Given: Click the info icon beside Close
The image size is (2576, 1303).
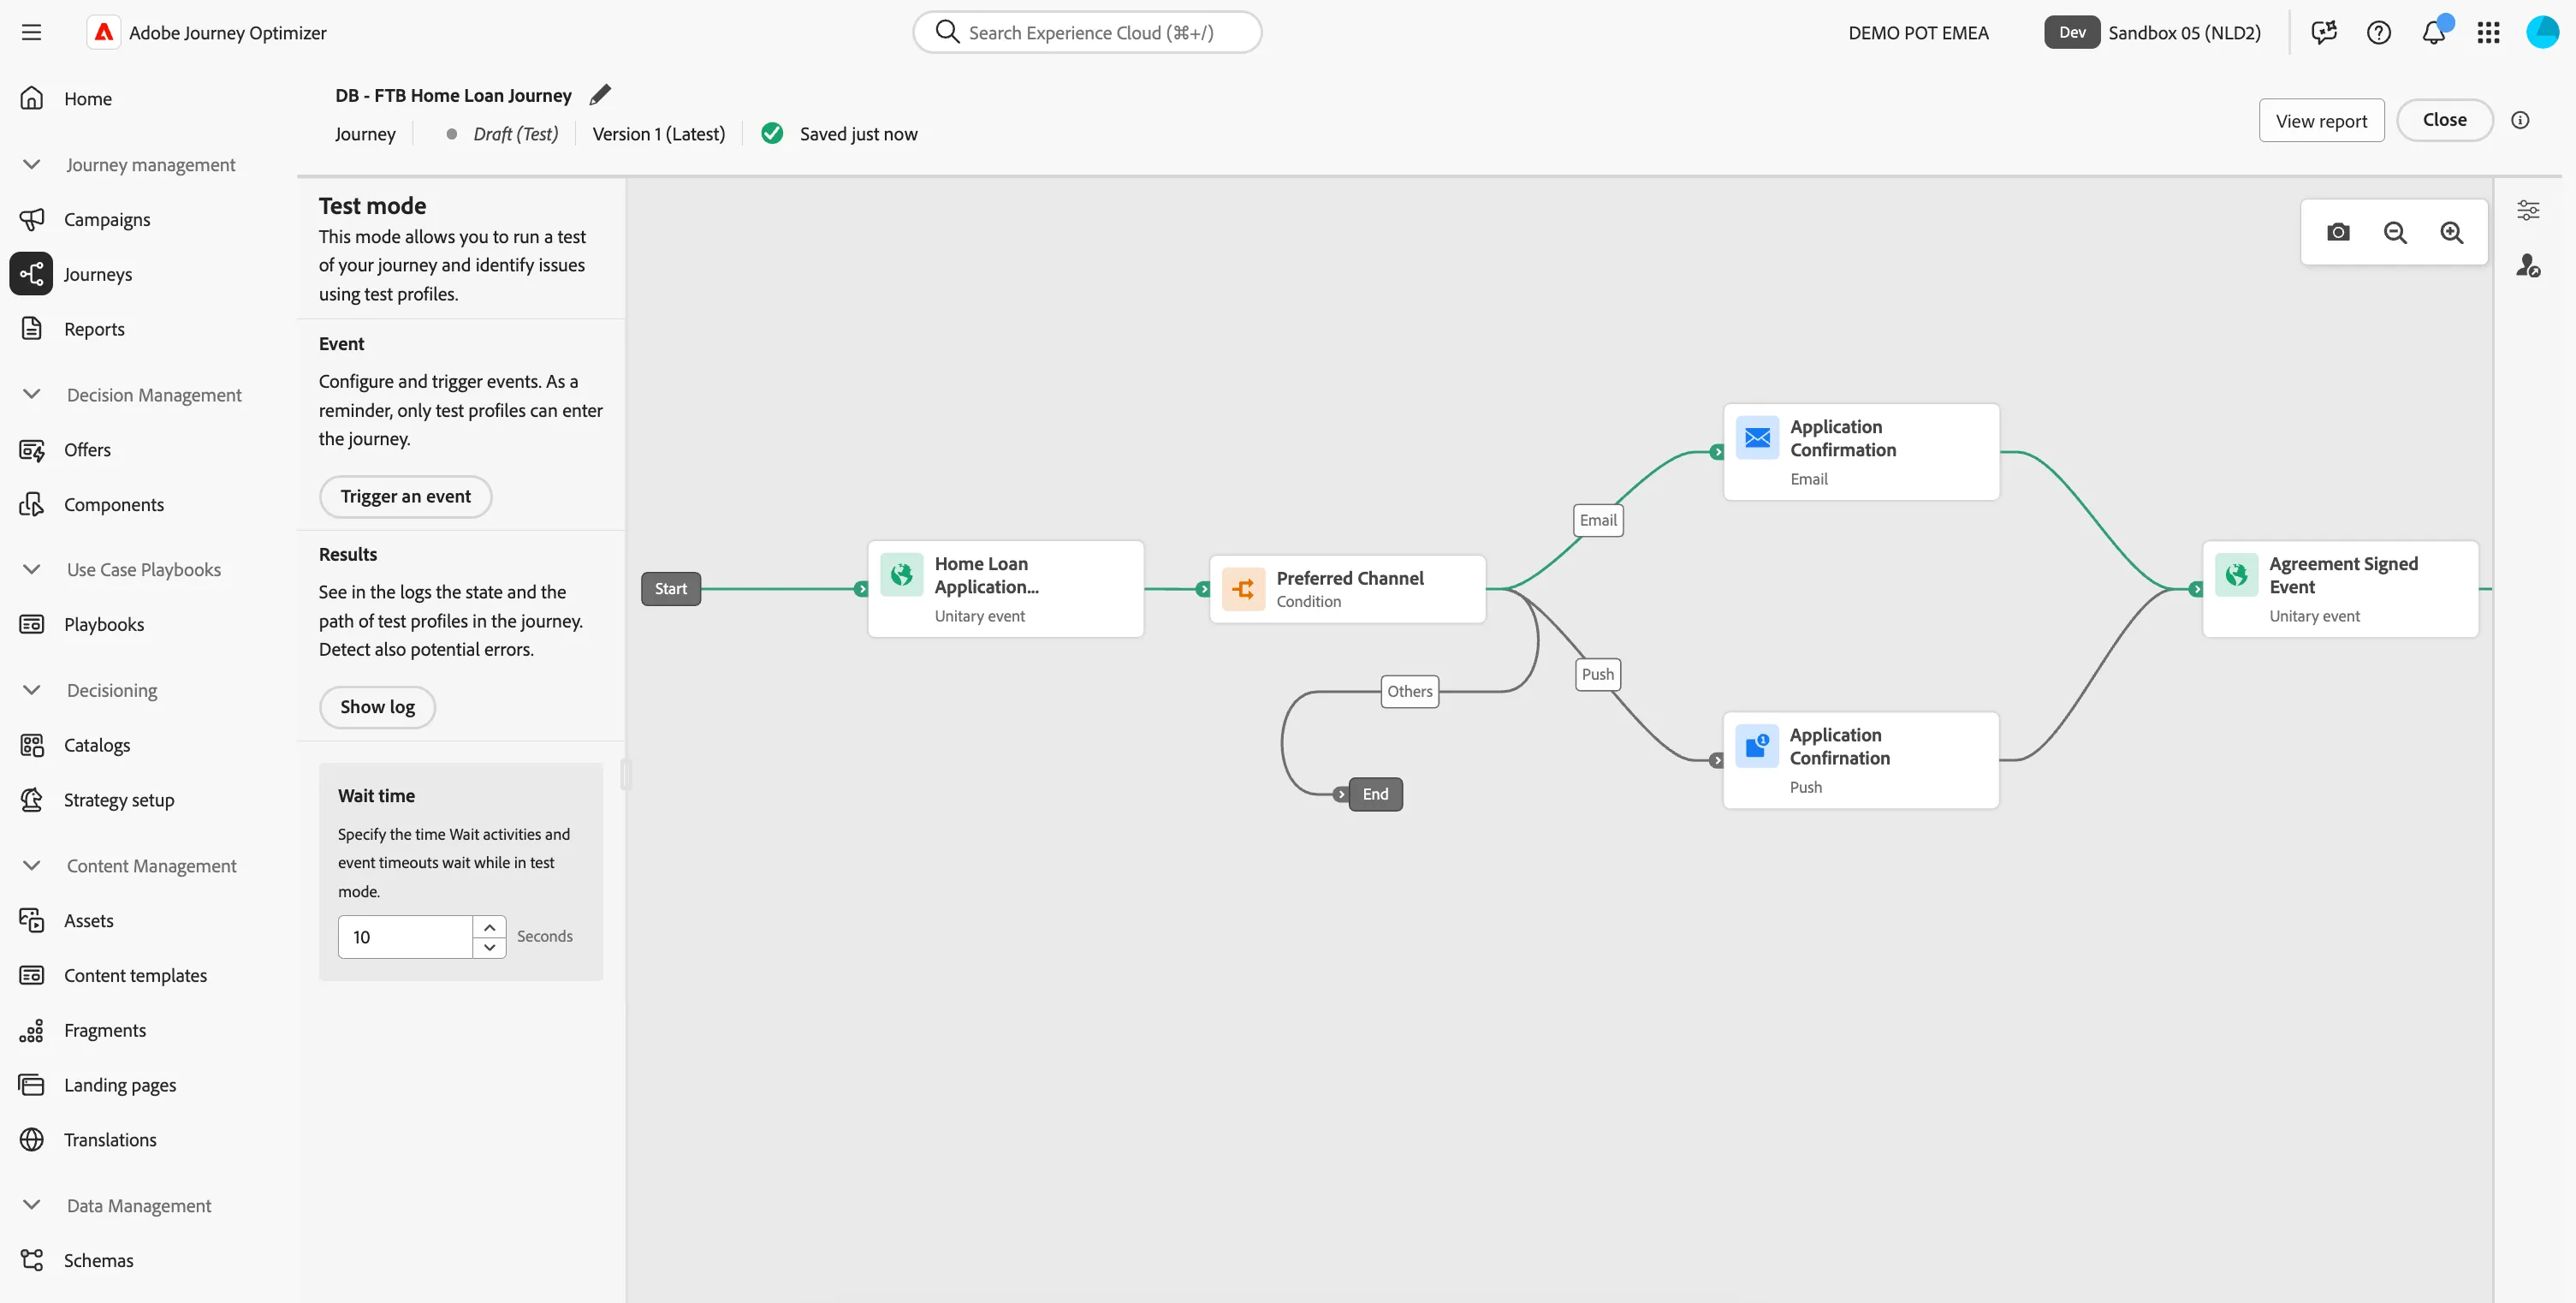Looking at the screenshot, I should 2520,120.
